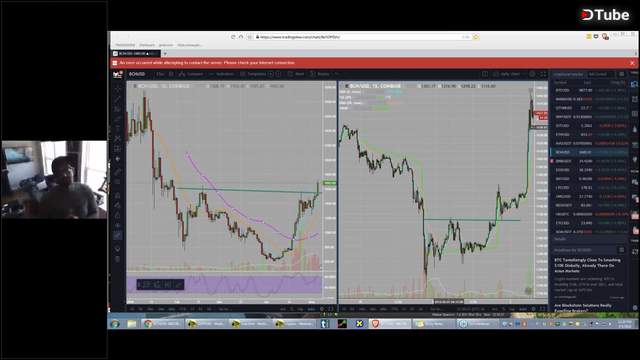Click the undo arrow in top toolbar
Image resolution: width=640 pixels, height=360 pixels.
[x=337, y=74]
